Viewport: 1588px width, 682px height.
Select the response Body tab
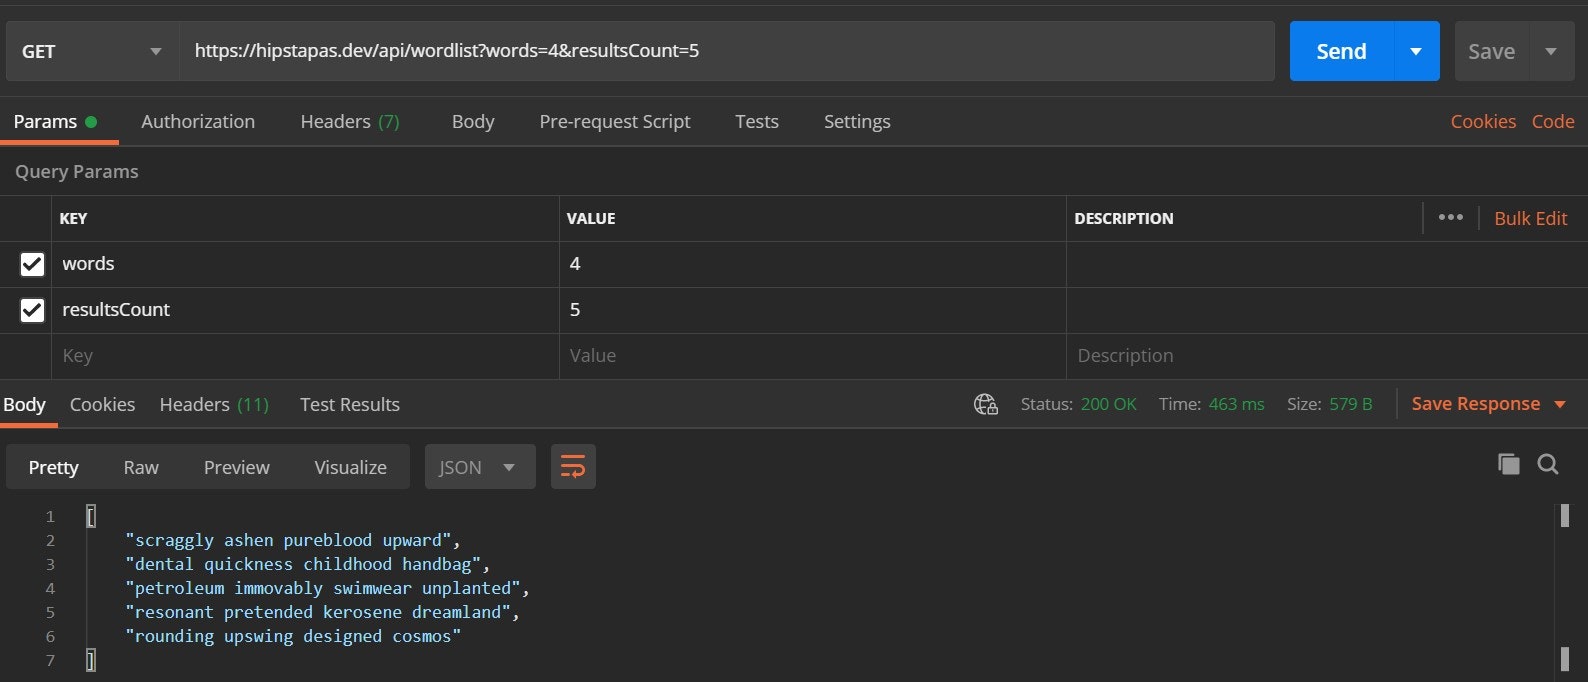pos(24,404)
